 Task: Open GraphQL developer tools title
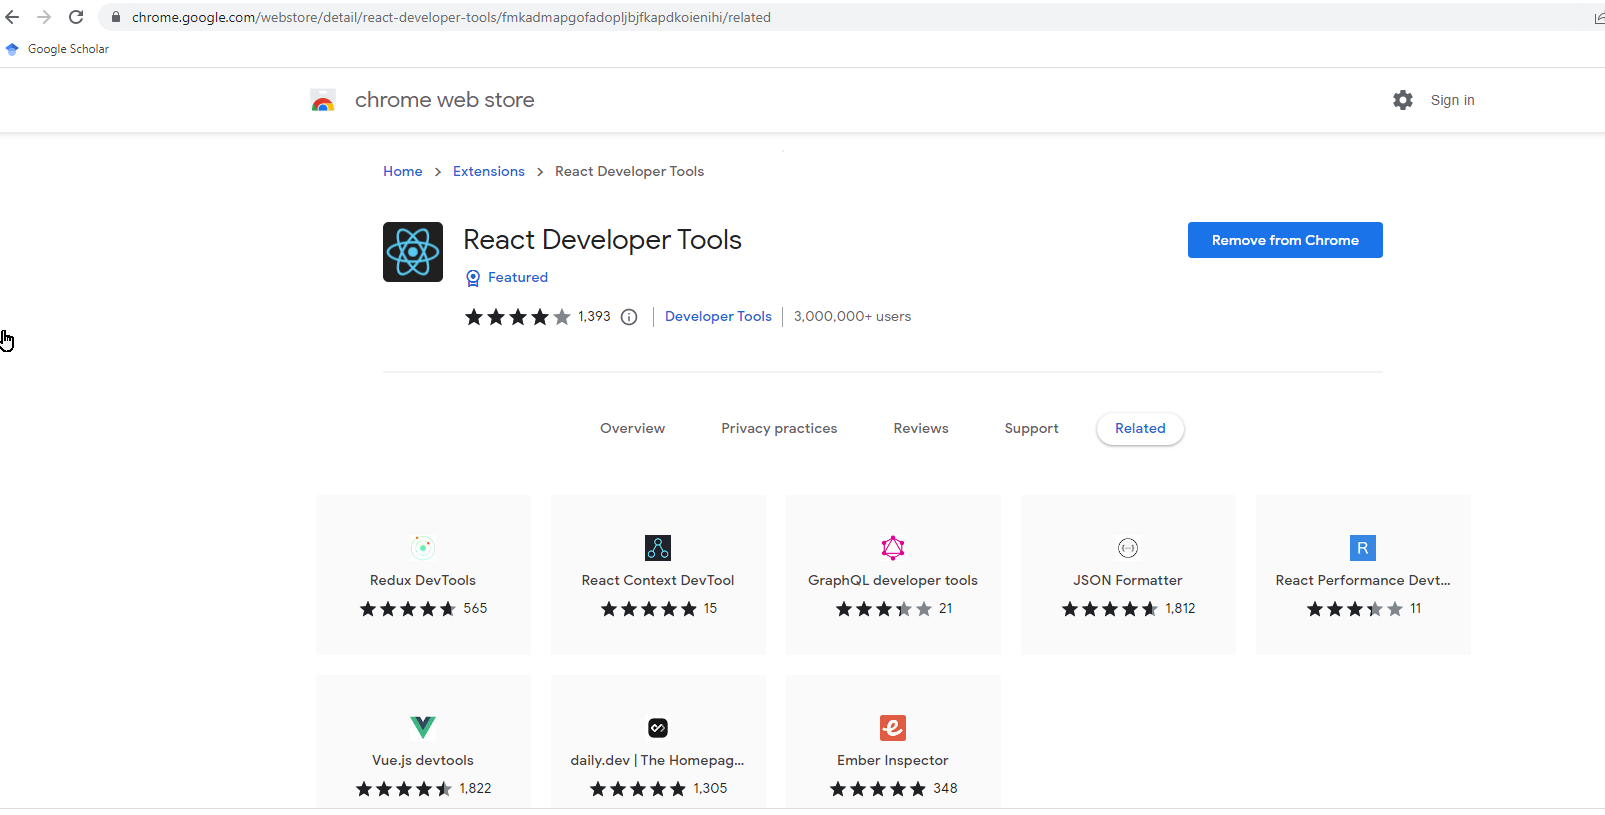point(893,580)
